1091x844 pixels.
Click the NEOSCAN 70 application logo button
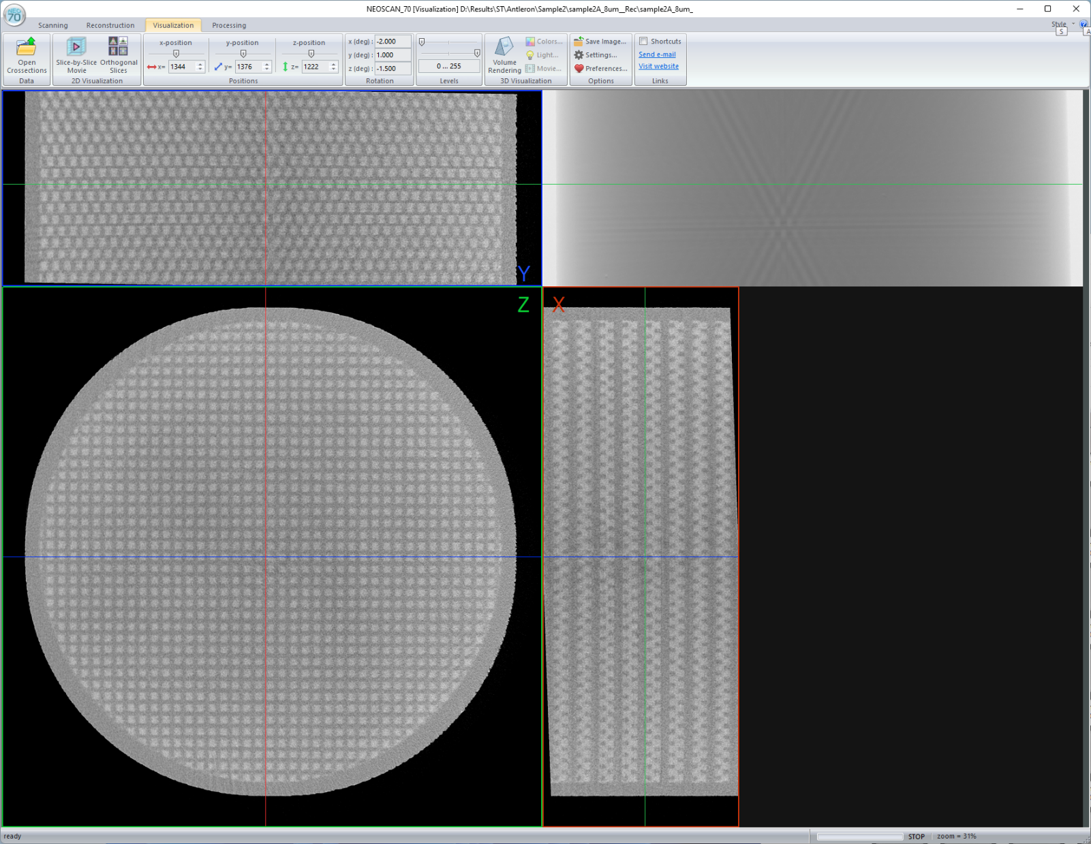point(14,15)
